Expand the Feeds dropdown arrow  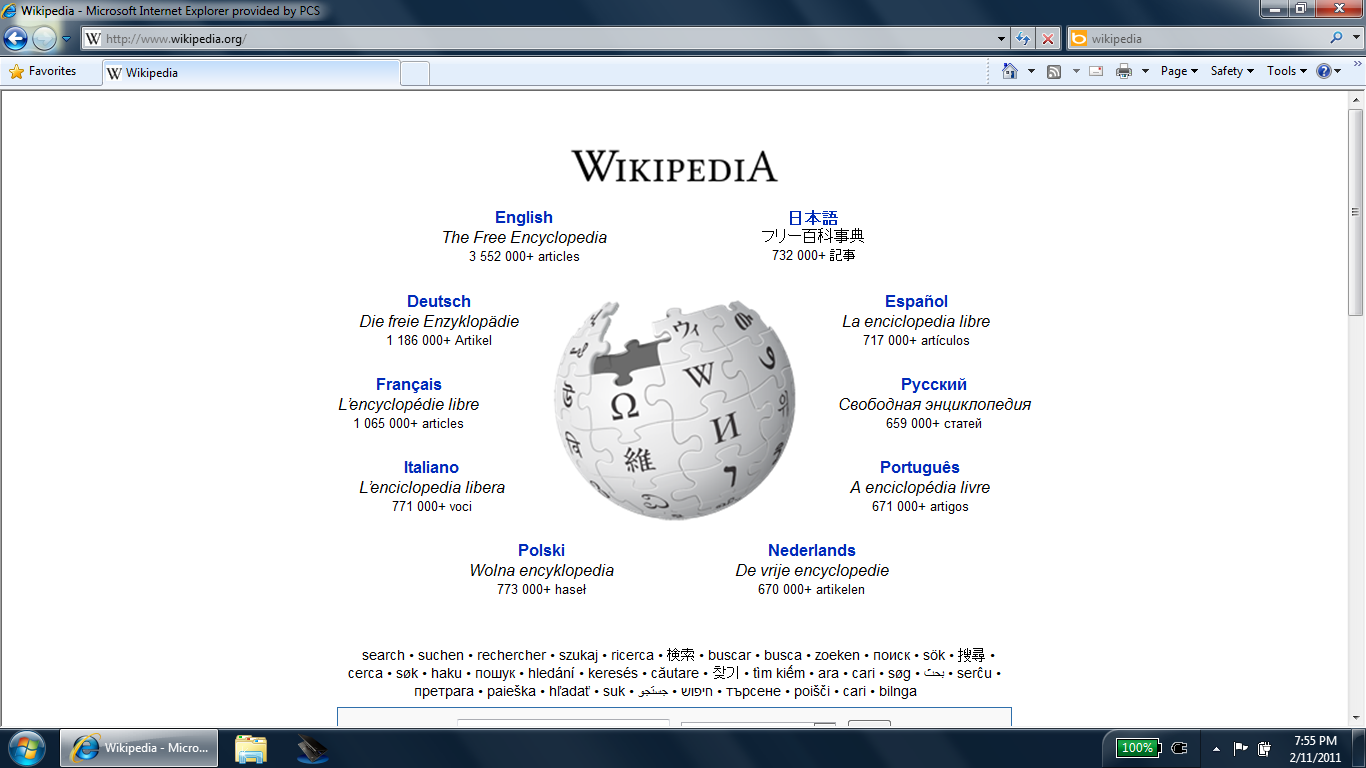click(1076, 71)
